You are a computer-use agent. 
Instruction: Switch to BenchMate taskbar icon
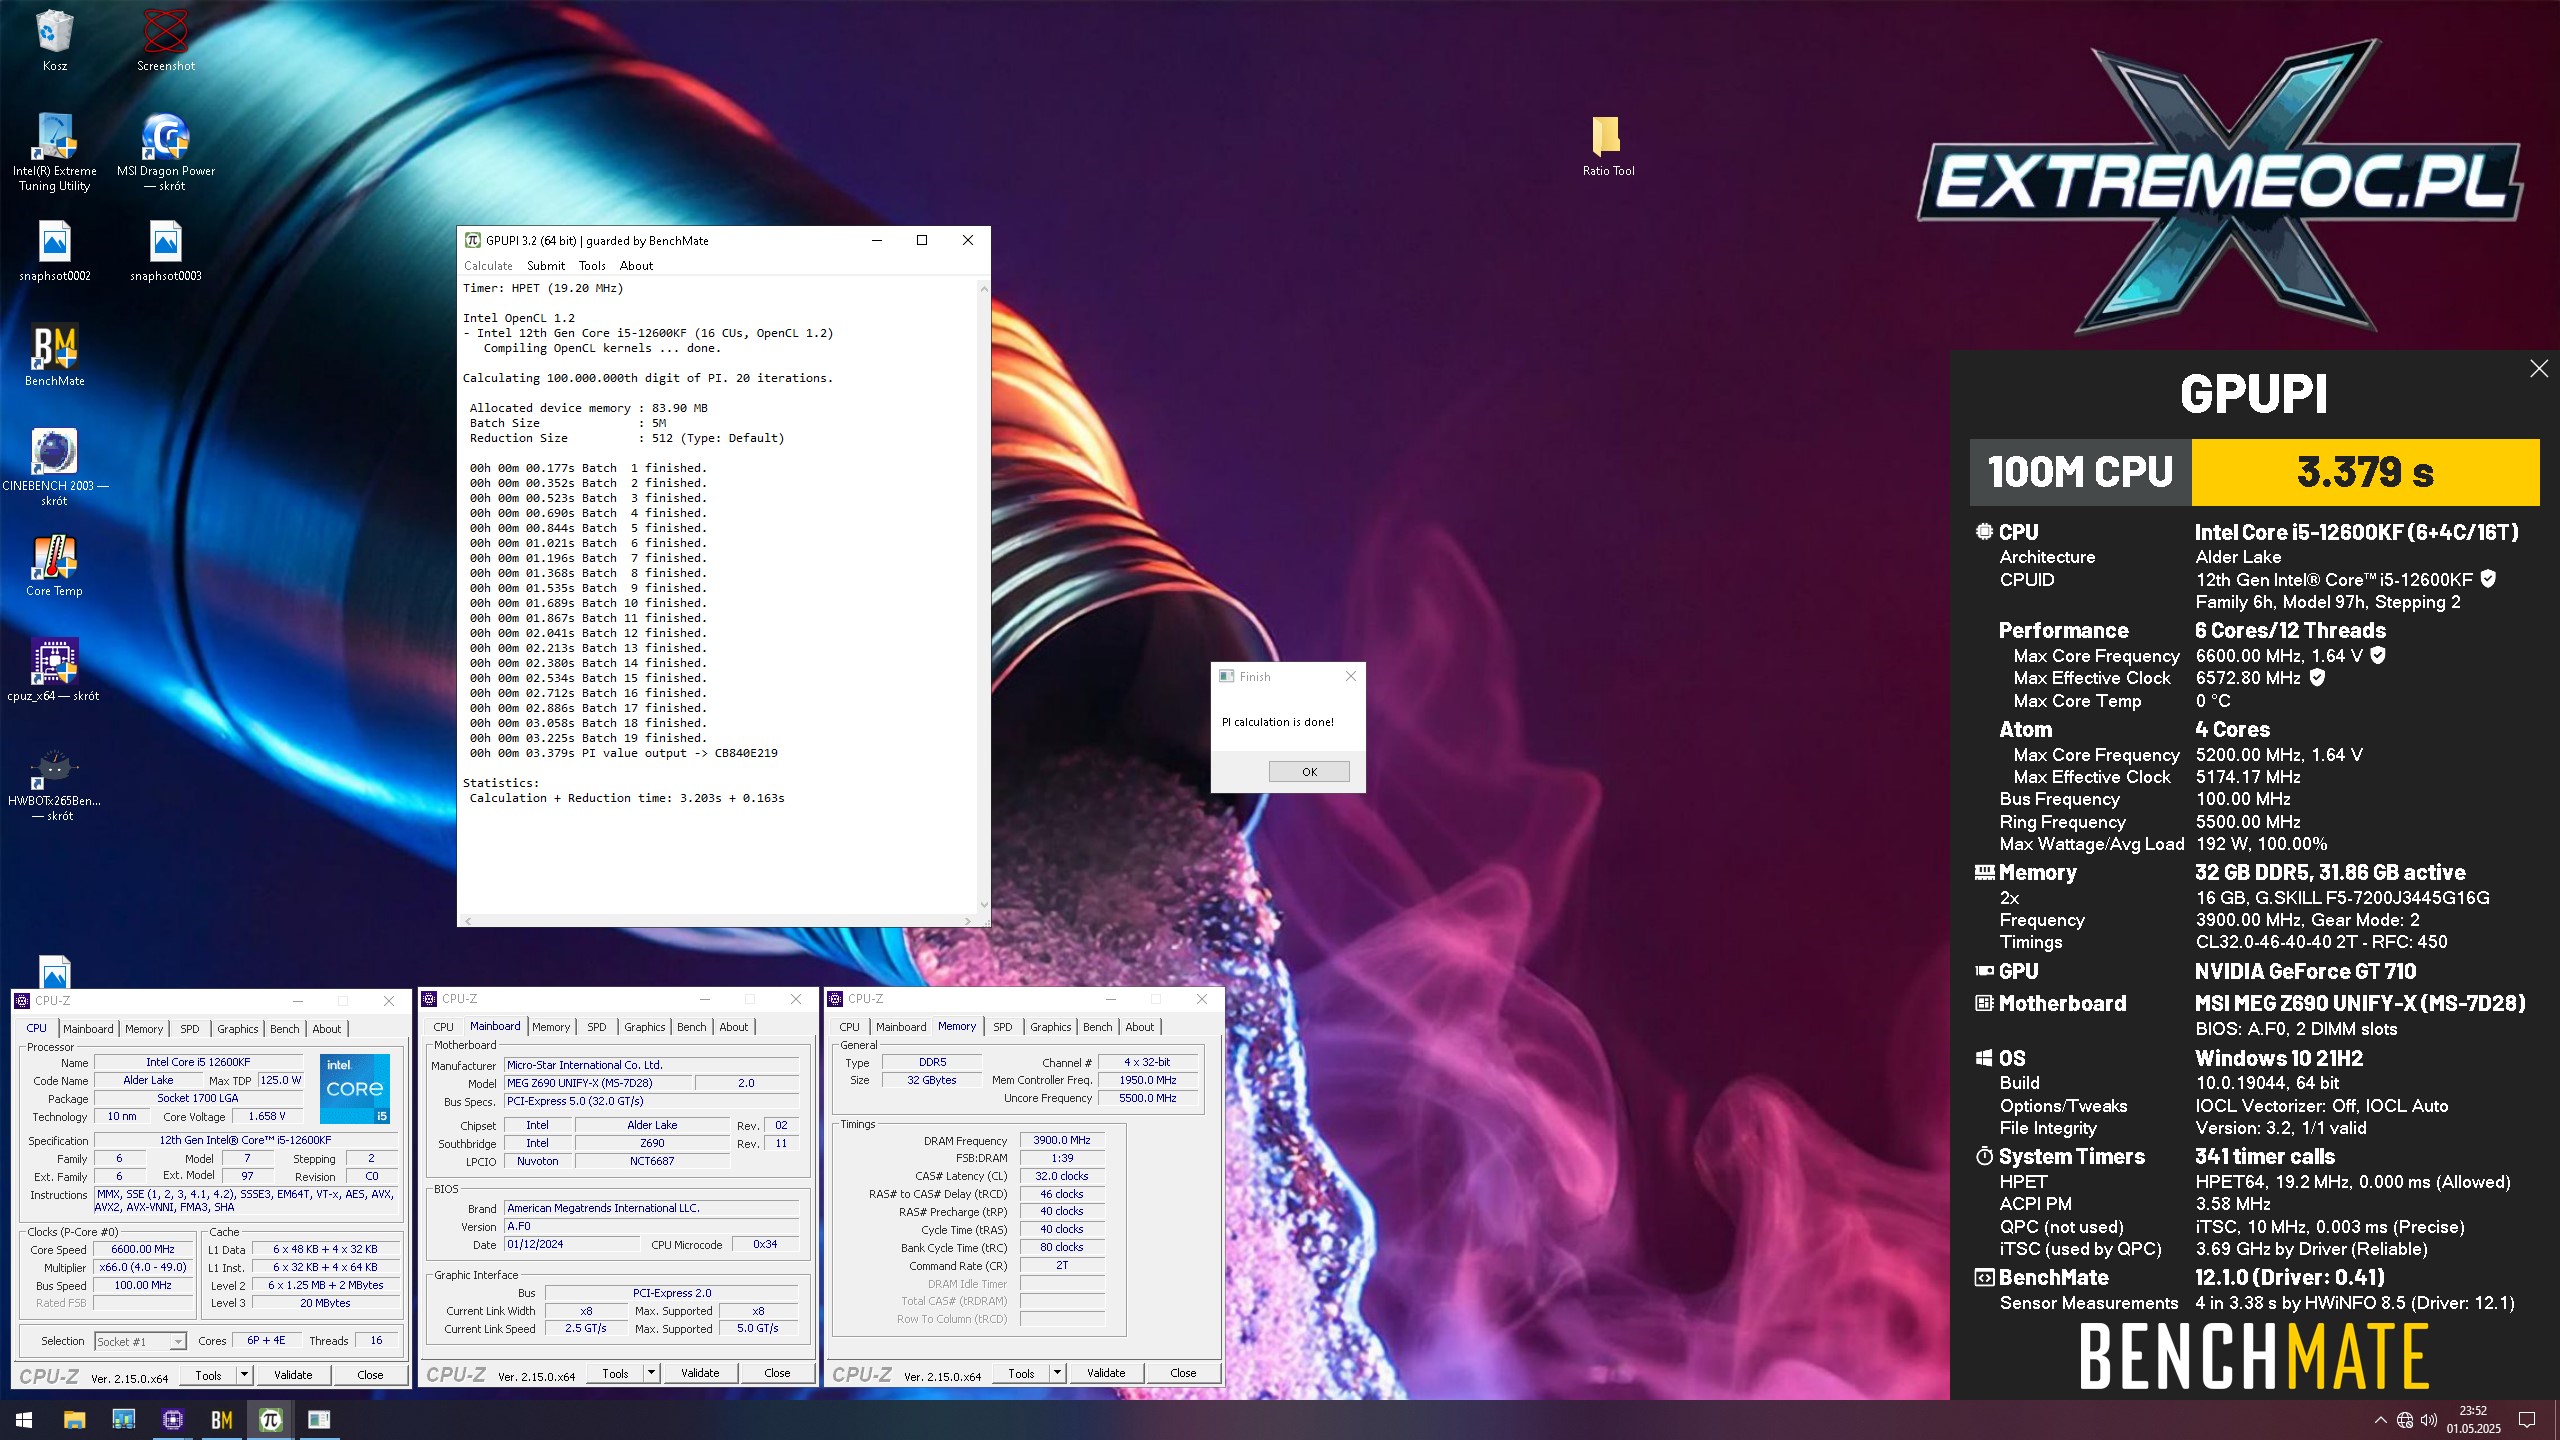tap(221, 1420)
